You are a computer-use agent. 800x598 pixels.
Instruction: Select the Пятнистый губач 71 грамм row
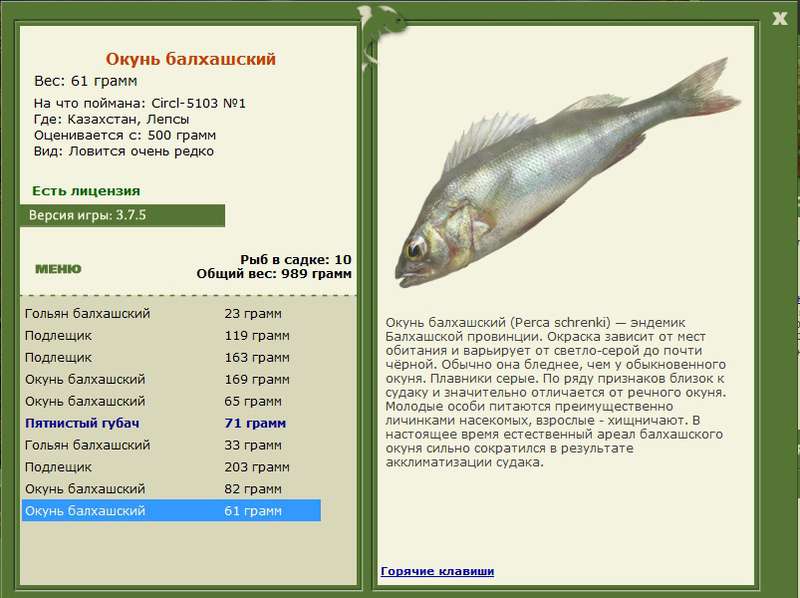171,423
